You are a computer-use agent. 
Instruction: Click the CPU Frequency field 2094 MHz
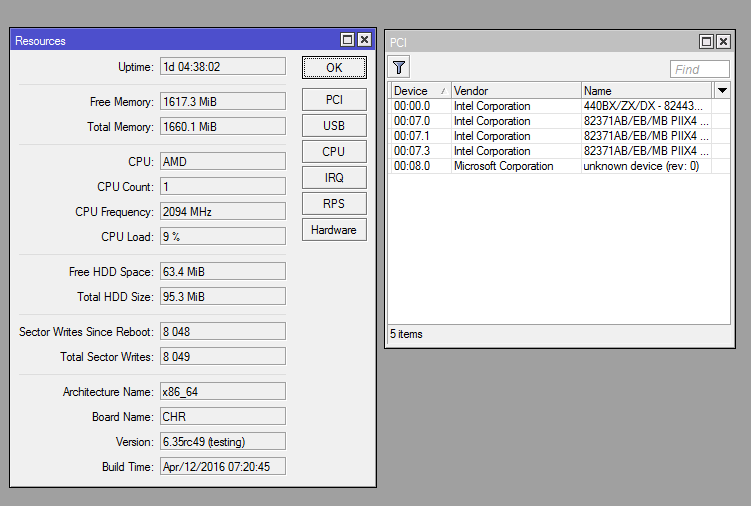click(x=223, y=211)
